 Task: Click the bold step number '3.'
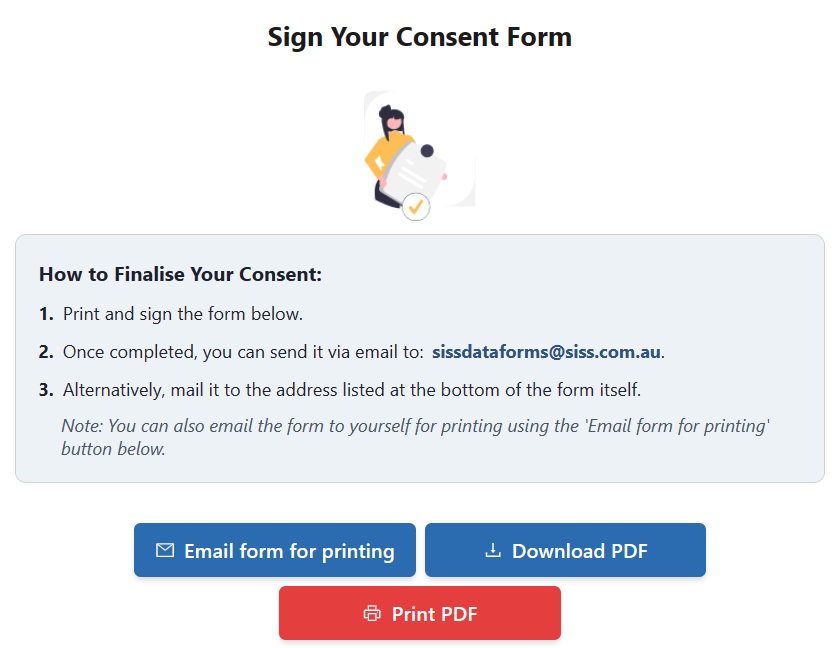click(x=46, y=389)
